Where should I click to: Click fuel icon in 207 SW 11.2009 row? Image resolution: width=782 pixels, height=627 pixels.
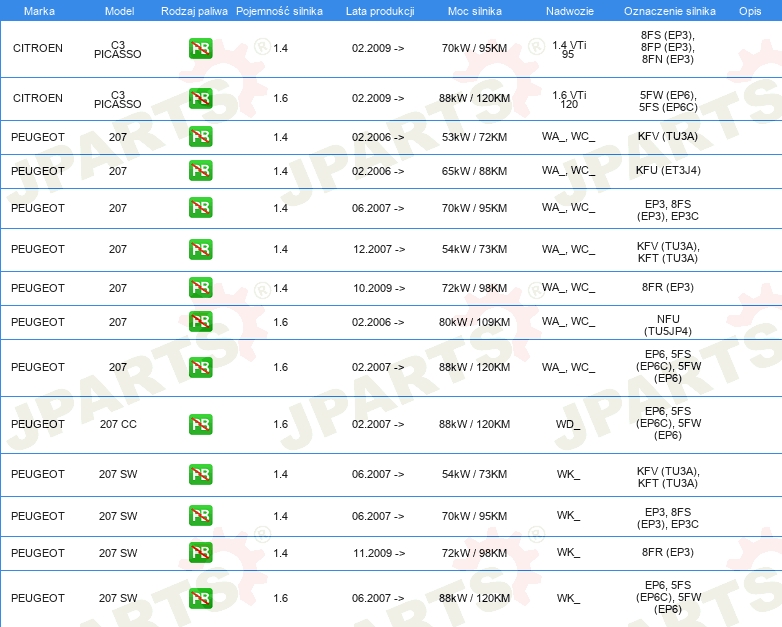click(x=200, y=553)
